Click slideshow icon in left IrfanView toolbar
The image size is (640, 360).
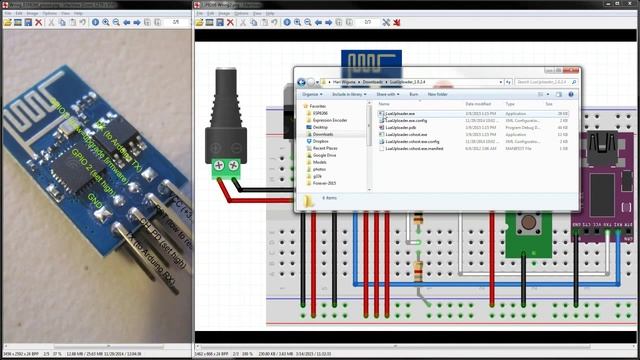point(18,22)
